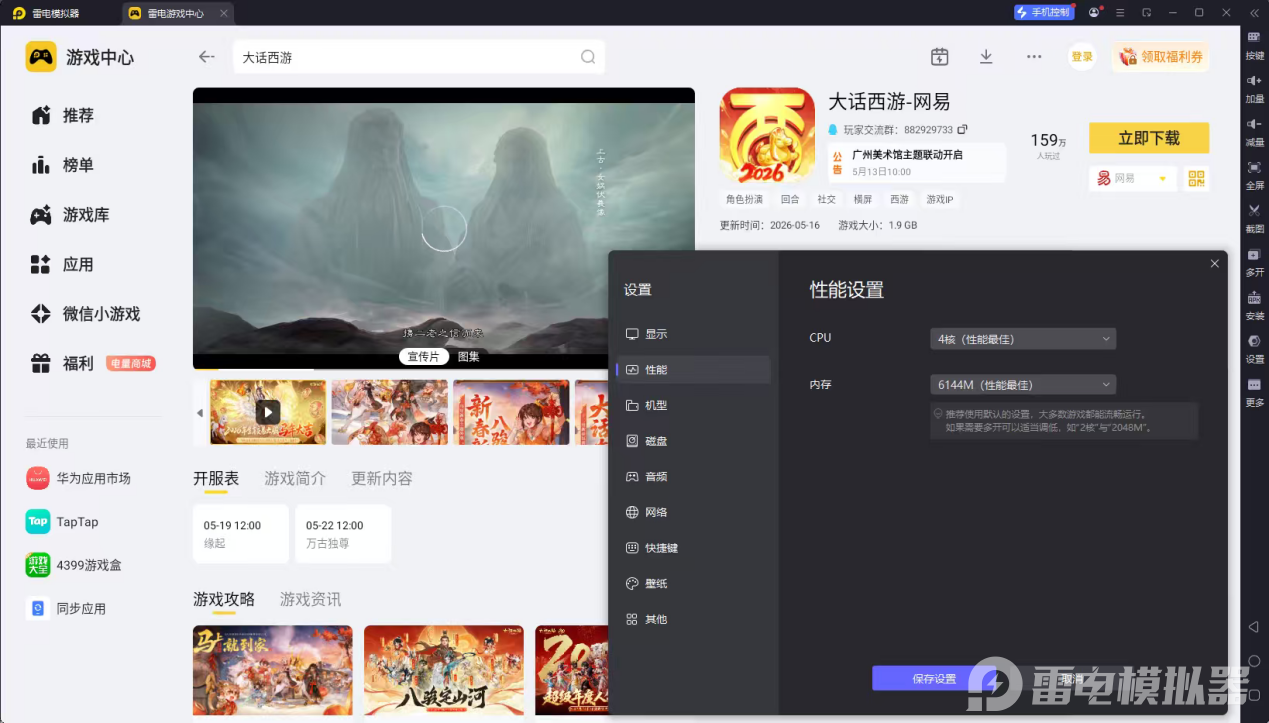1269x723 pixels.
Task: Click the Android back triangle button
Action: click(x=1254, y=627)
